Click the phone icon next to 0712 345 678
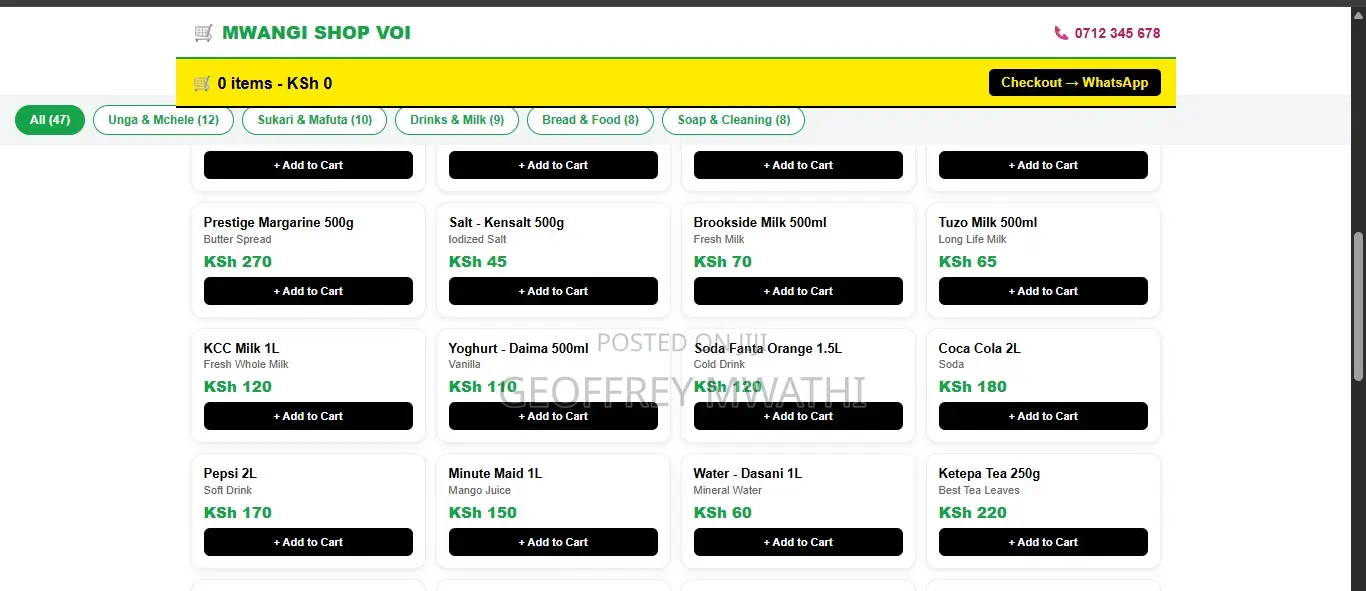The width and height of the screenshot is (1366, 591). point(1061,33)
